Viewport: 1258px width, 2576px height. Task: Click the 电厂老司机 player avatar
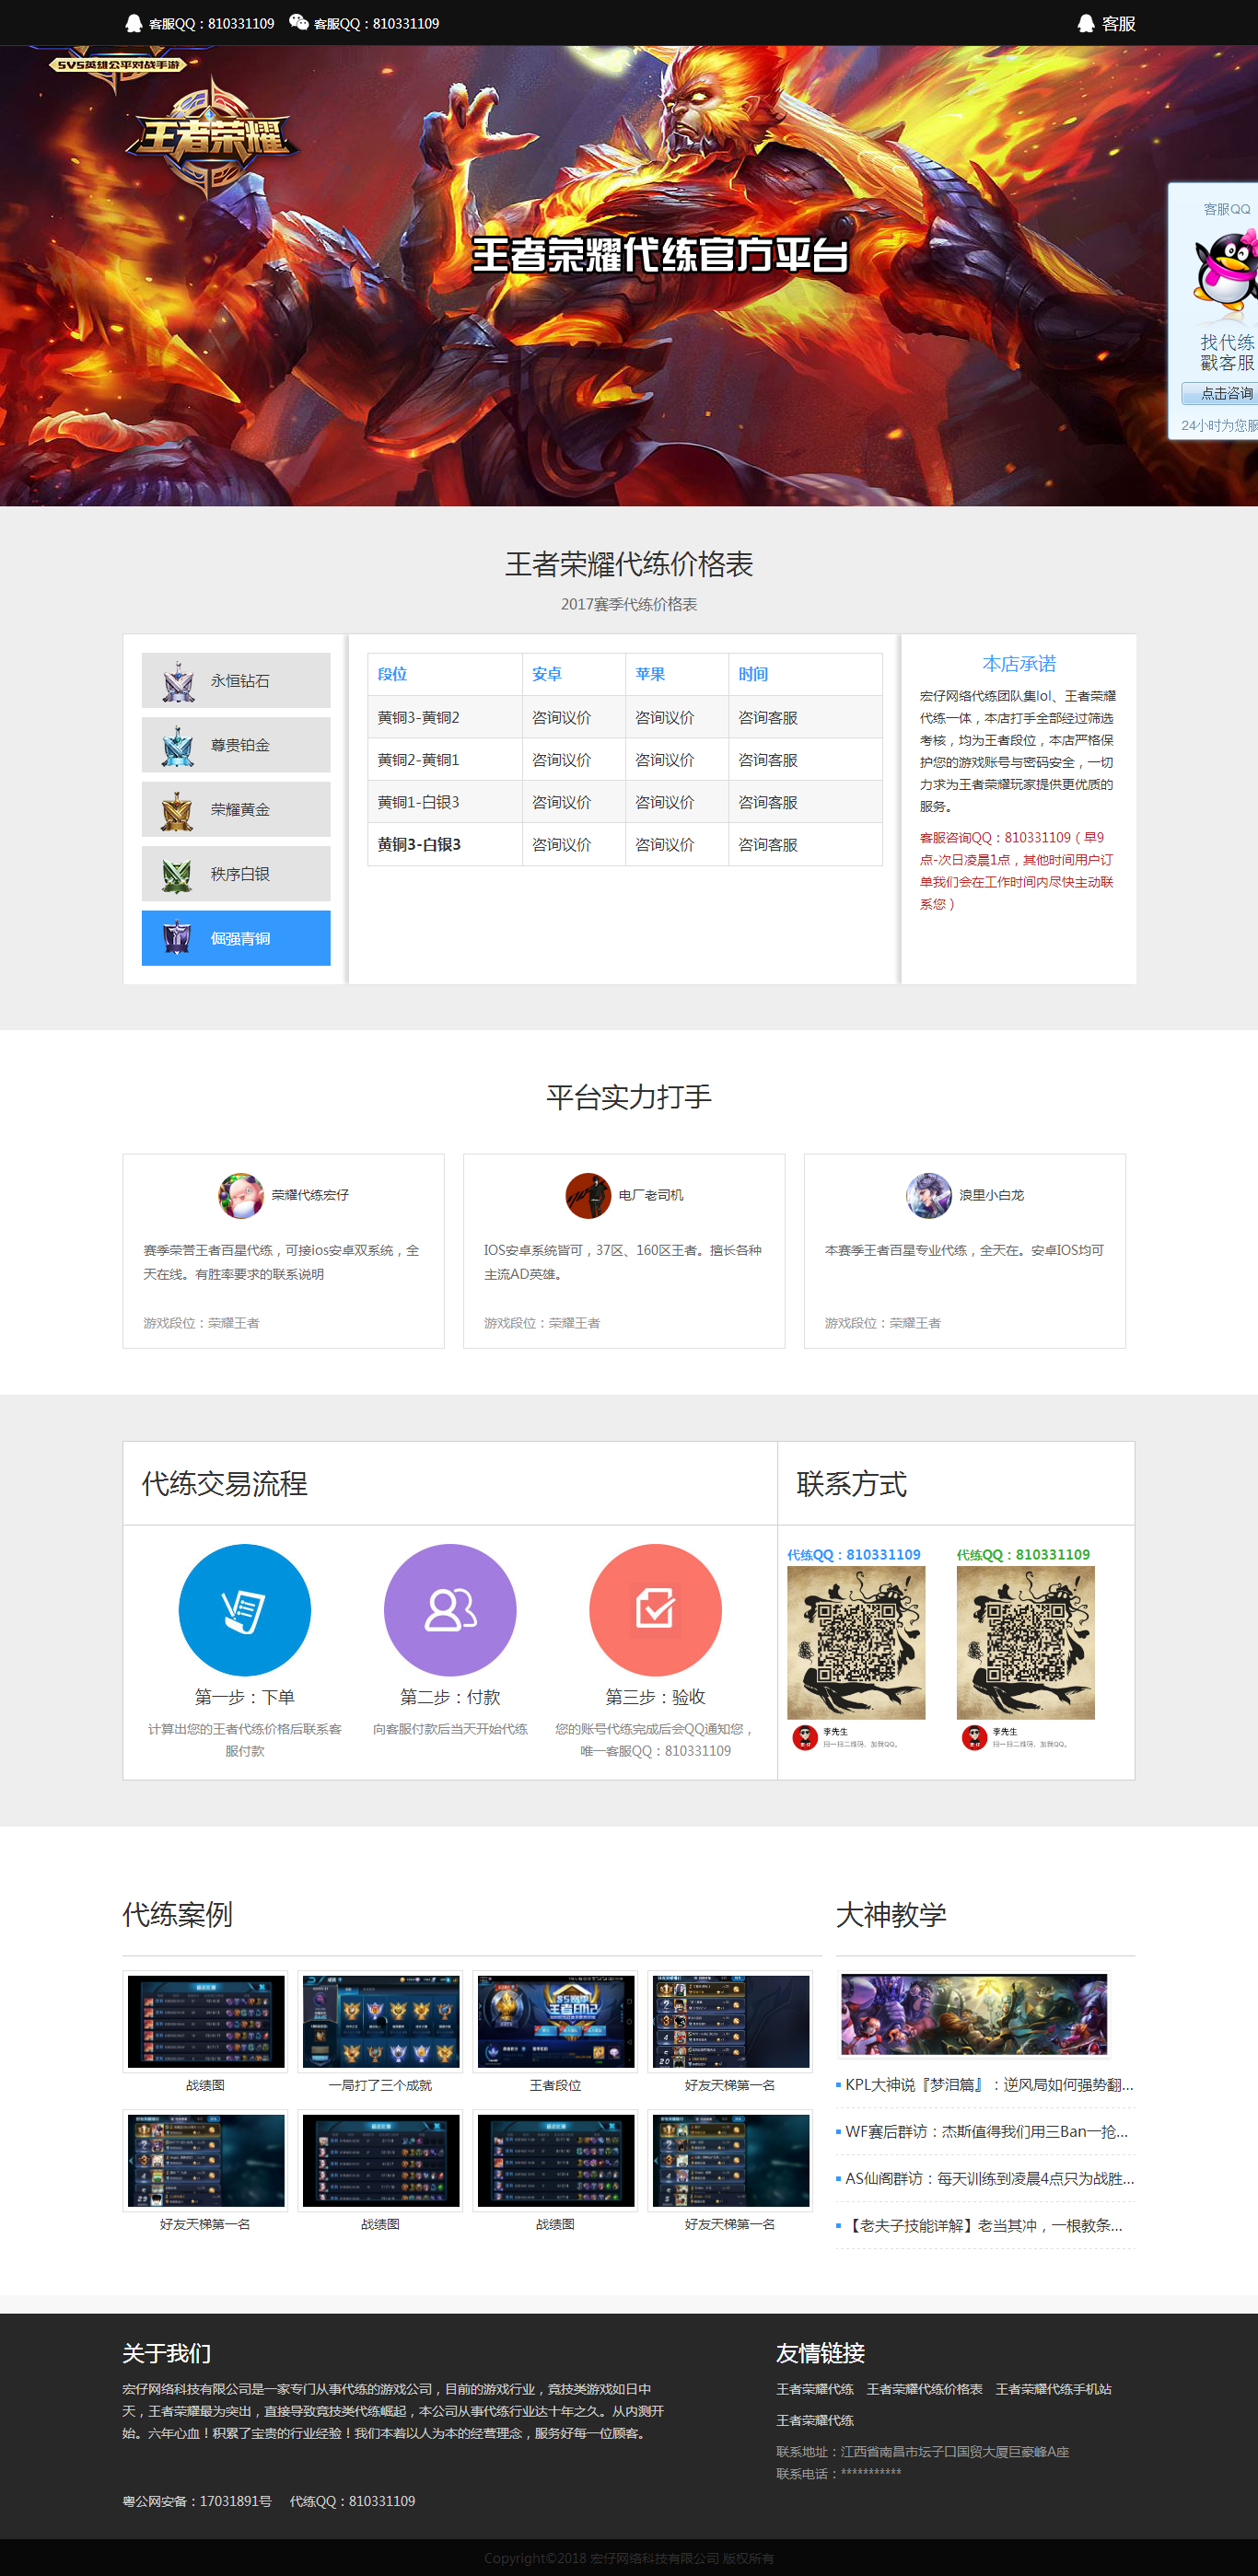pyautogui.click(x=588, y=1195)
